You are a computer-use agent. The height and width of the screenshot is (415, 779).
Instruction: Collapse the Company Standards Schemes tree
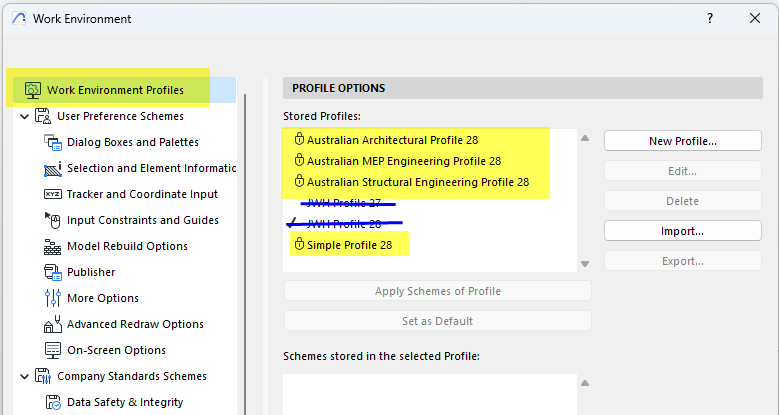point(24,376)
